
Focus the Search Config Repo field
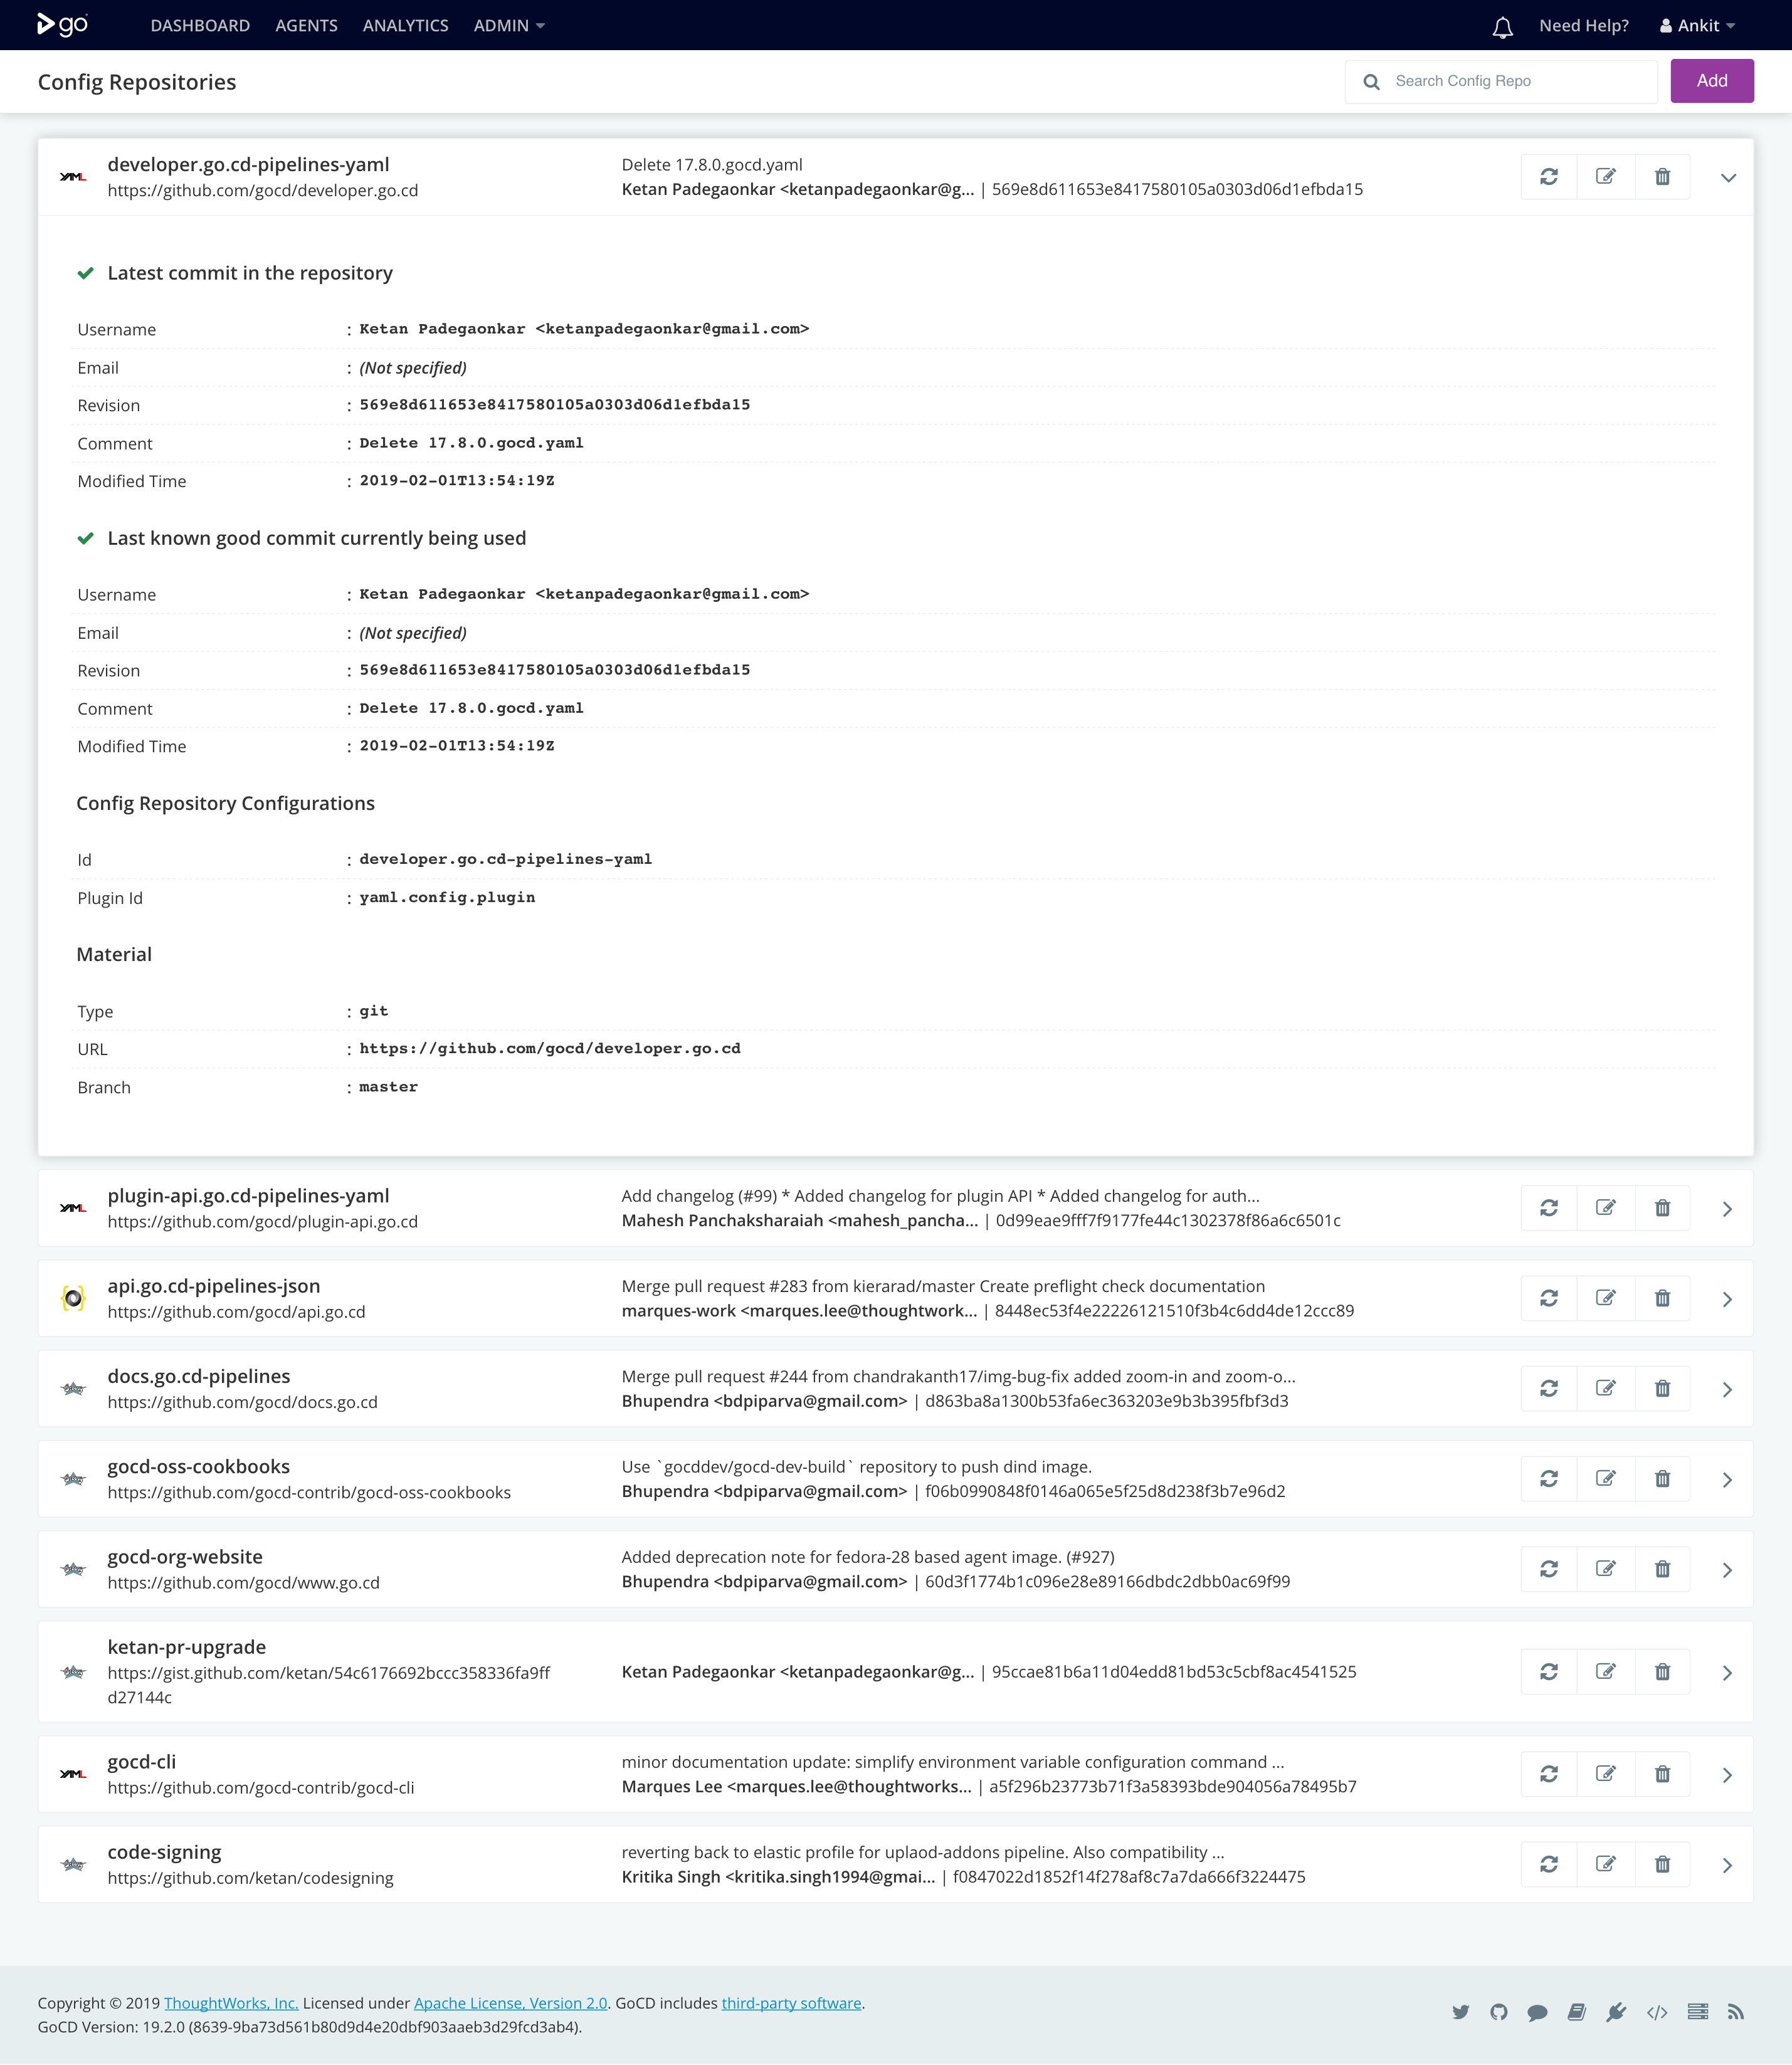coord(1501,81)
